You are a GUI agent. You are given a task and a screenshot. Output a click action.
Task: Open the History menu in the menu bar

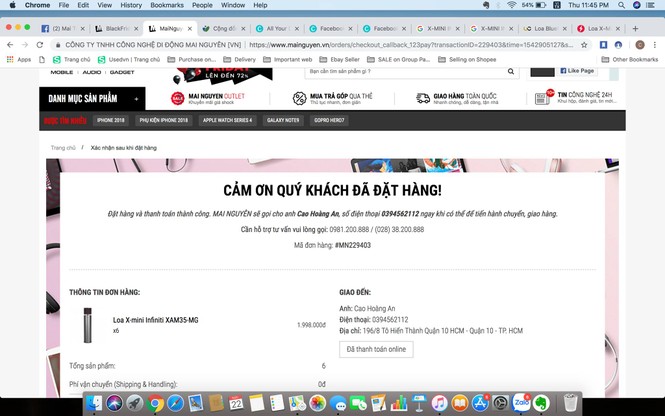131,5
